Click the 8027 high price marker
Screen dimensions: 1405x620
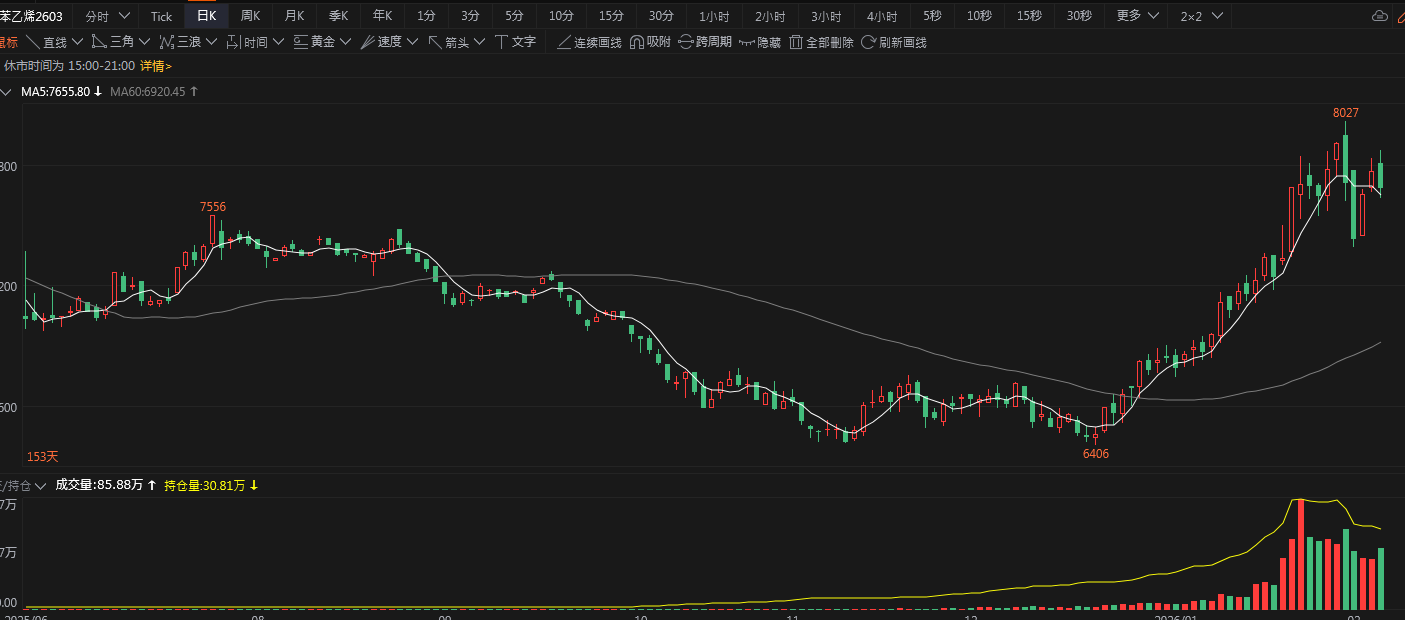click(x=1346, y=113)
